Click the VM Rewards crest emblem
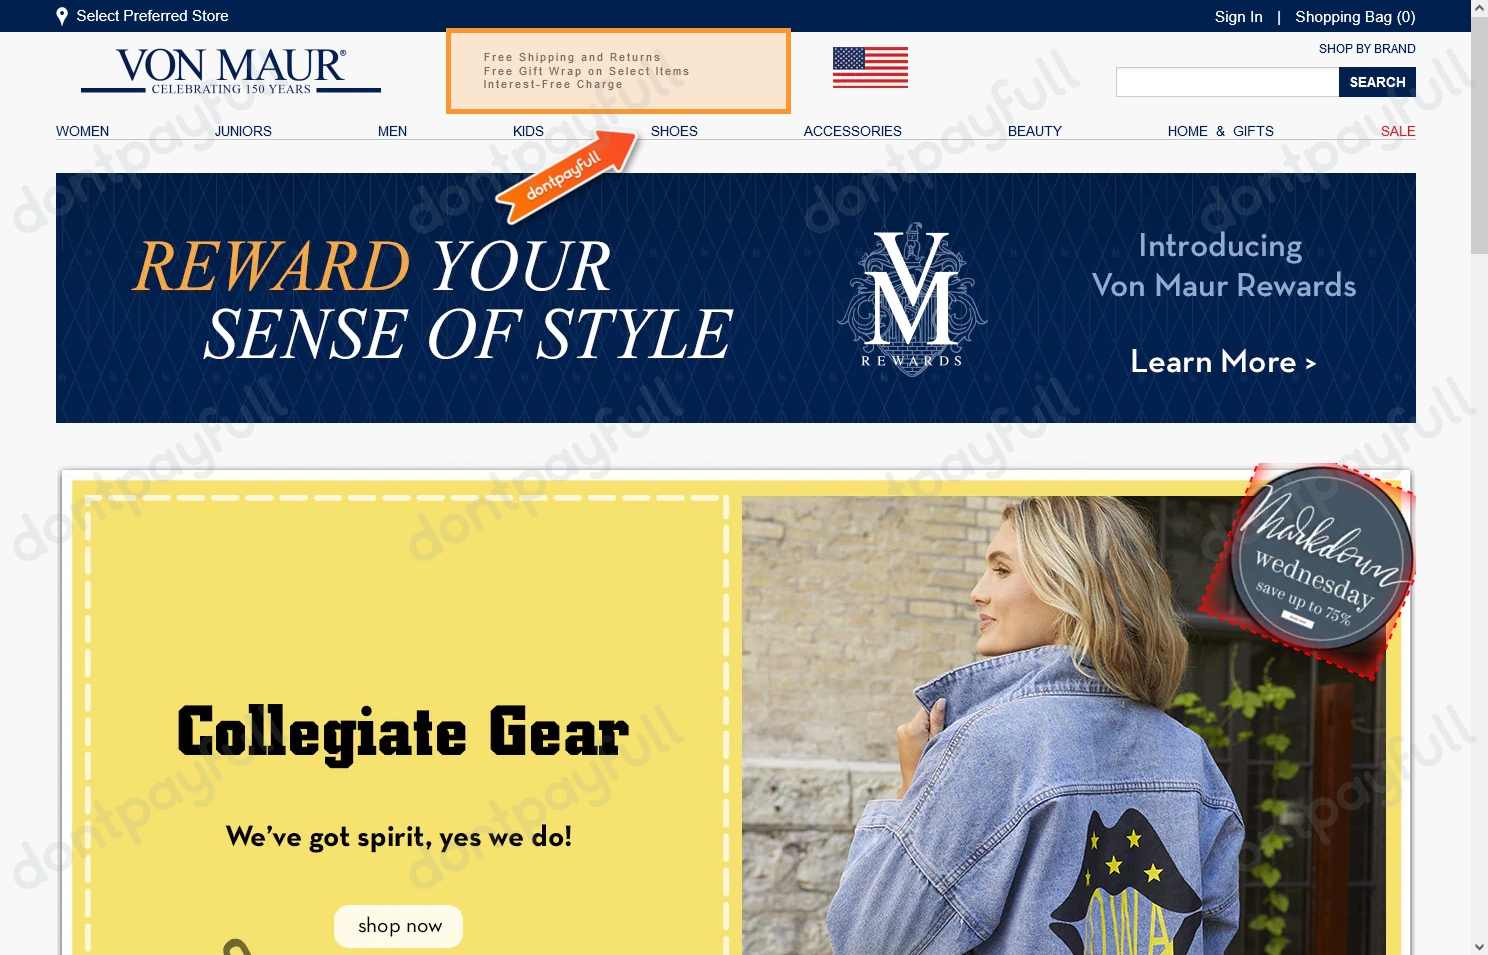Screen dimensions: 1488x955 [911, 298]
